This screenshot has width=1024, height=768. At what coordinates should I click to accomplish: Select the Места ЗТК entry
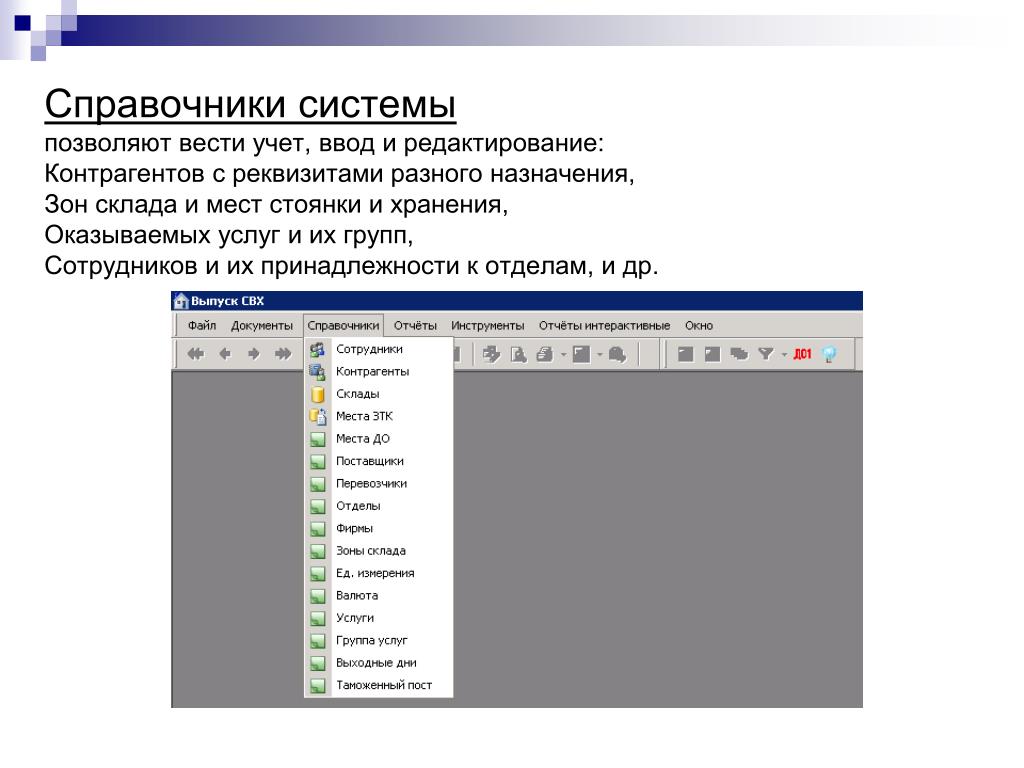pyautogui.click(x=379, y=416)
